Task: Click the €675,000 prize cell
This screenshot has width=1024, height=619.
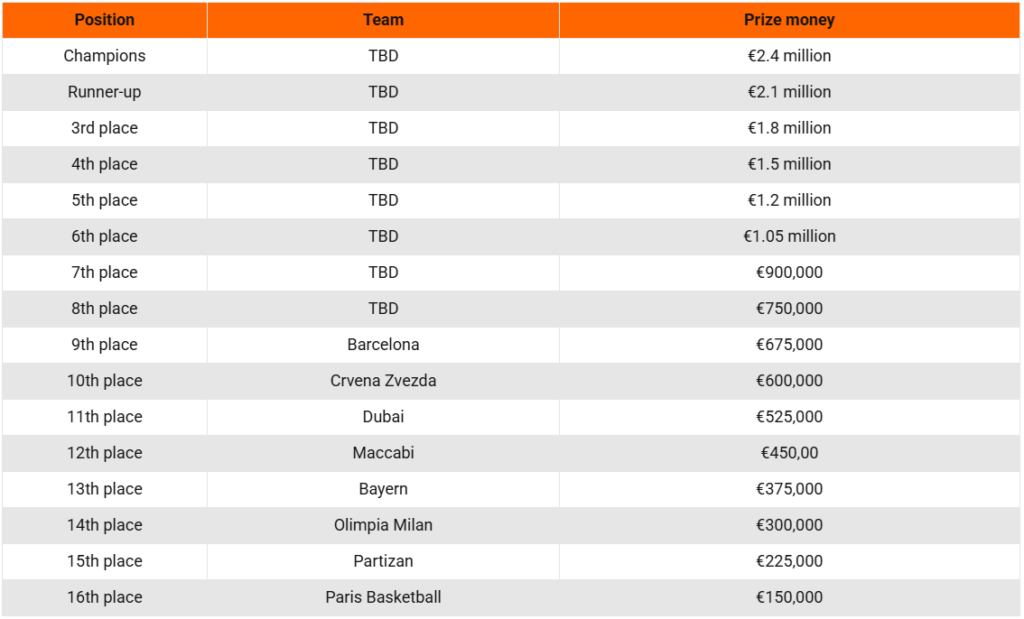Action: point(789,344)
